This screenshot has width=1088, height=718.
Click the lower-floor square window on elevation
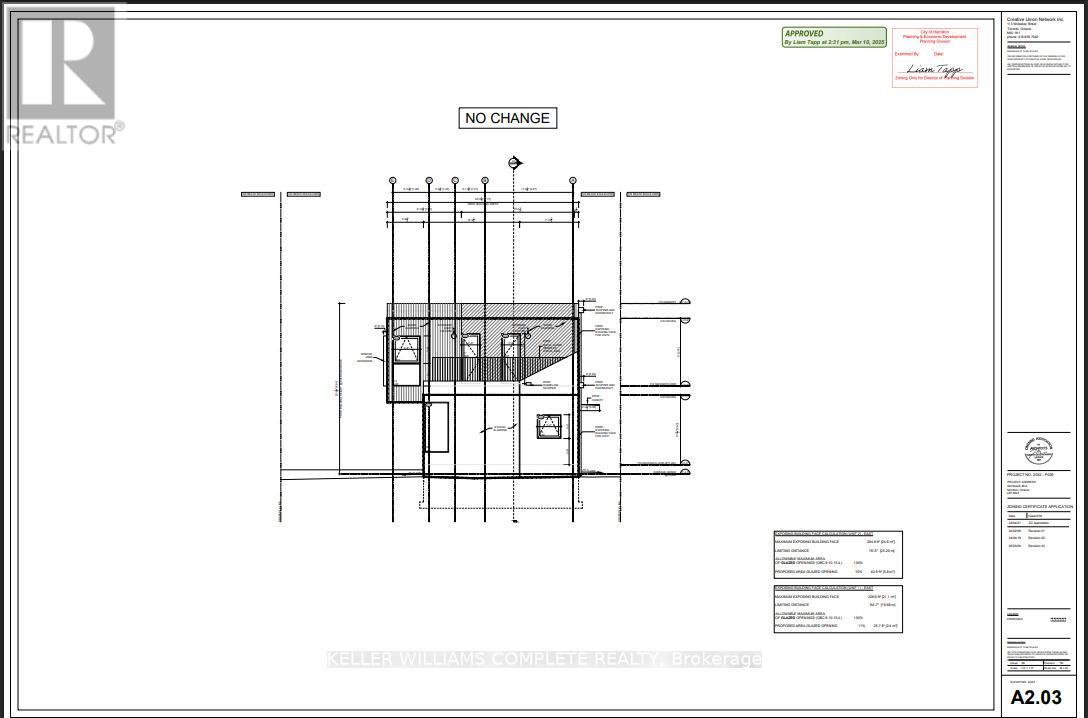(x=548, y=428)
